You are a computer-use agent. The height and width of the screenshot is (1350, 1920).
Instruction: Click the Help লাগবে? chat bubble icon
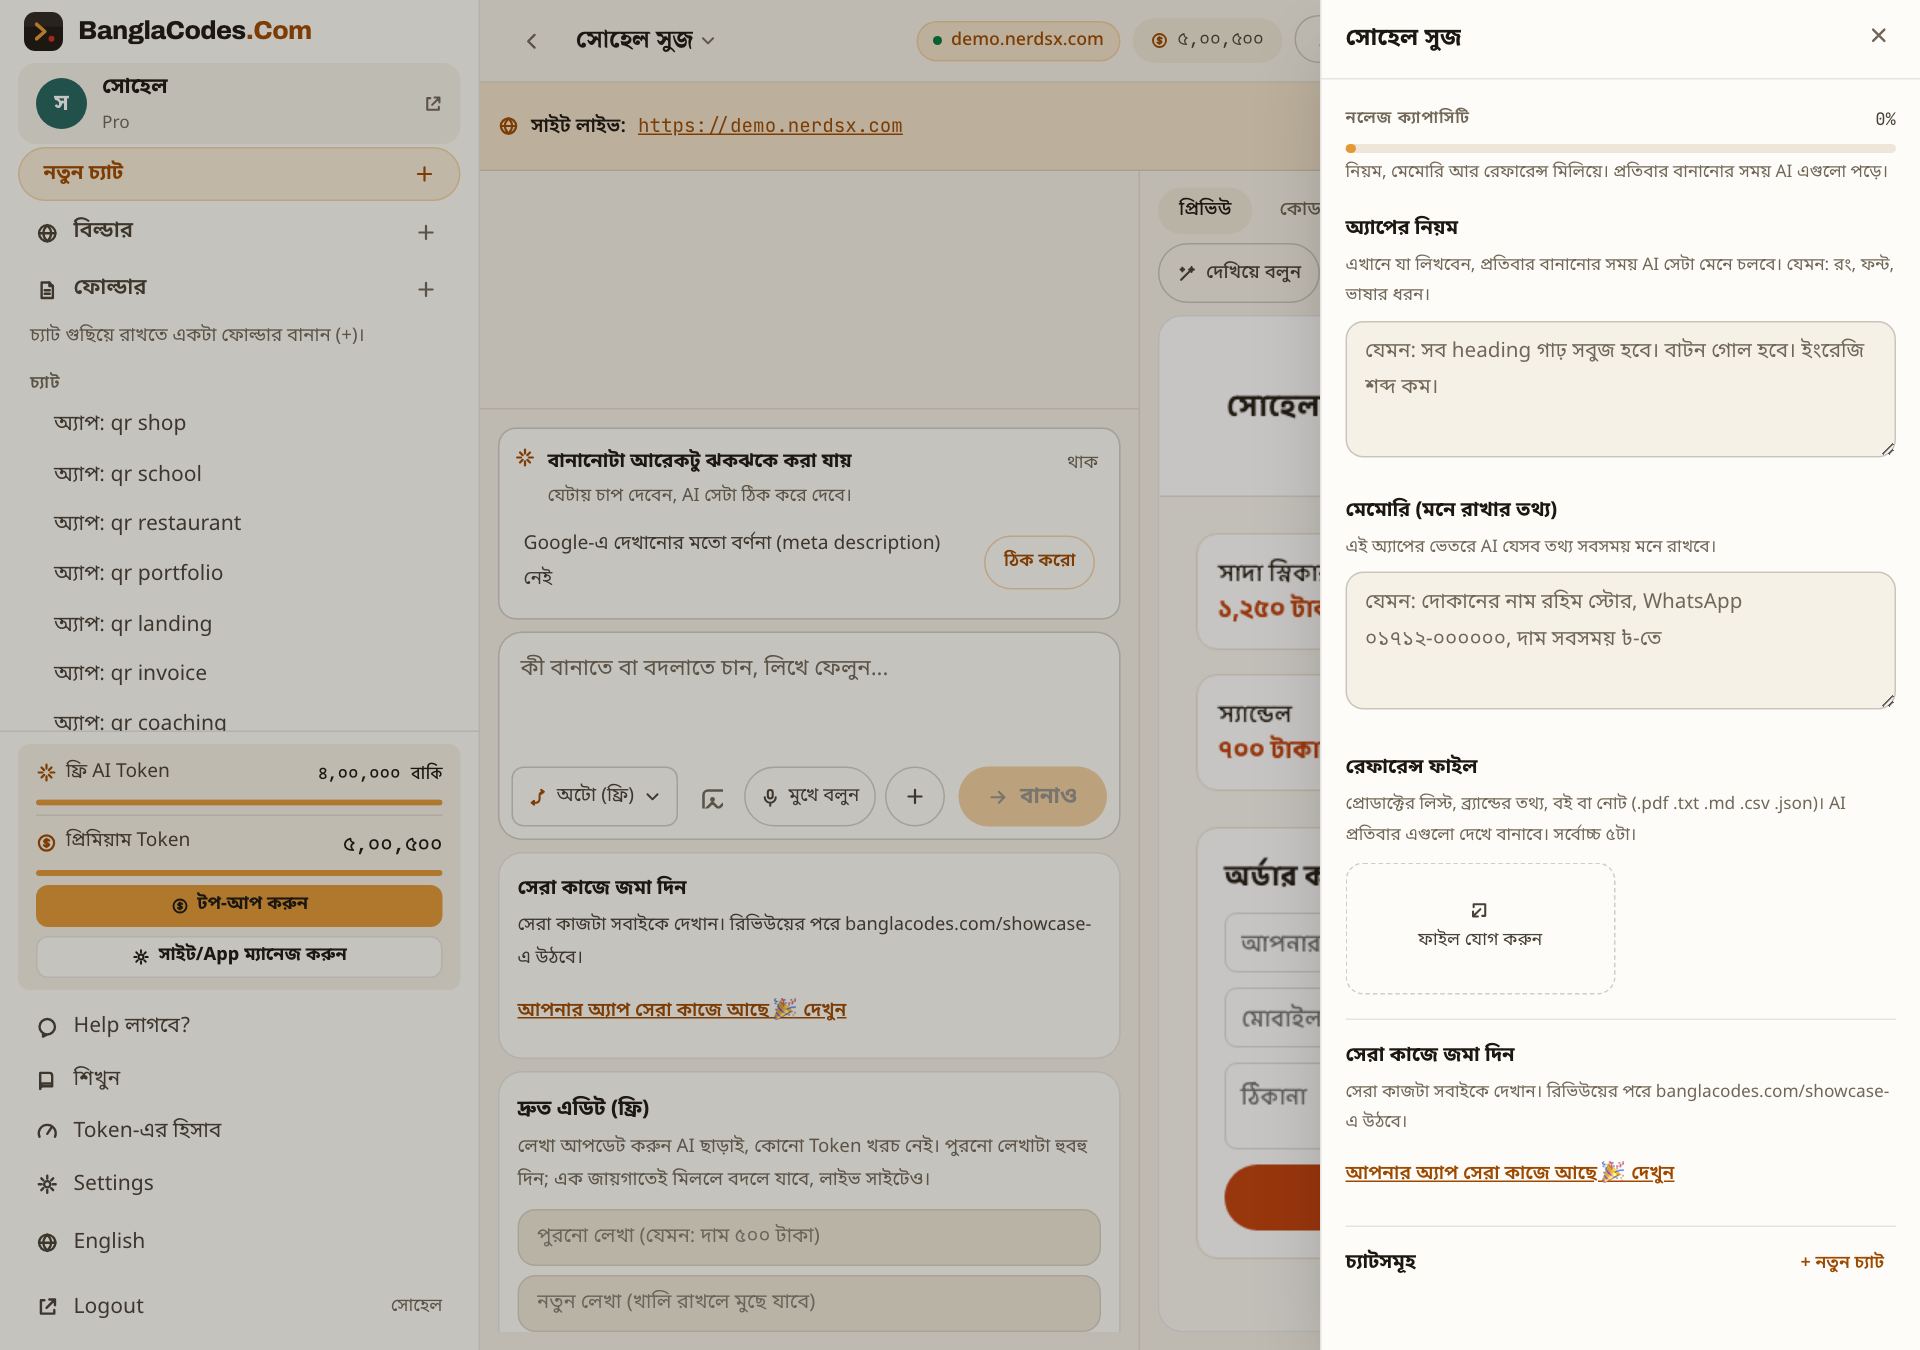tap(47, 1027)
